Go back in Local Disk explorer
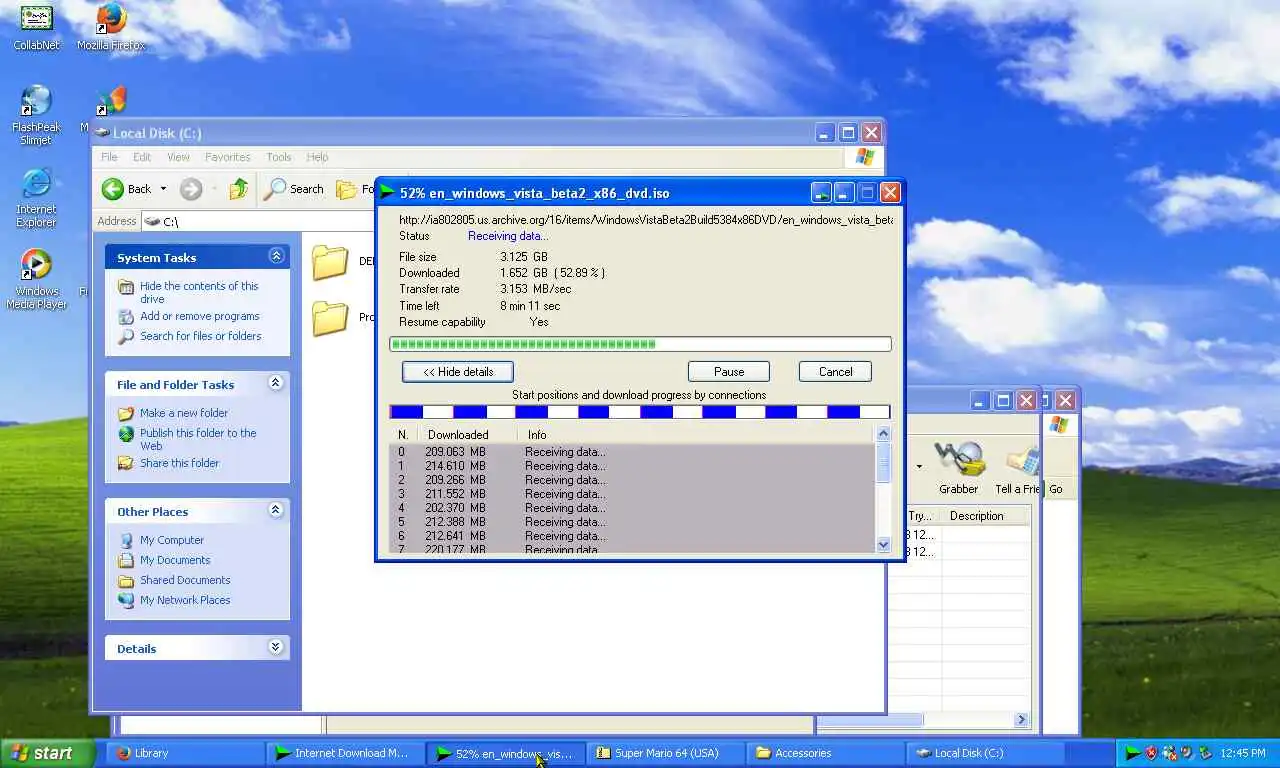The image size is (1280, 768). tap(127, 189)
